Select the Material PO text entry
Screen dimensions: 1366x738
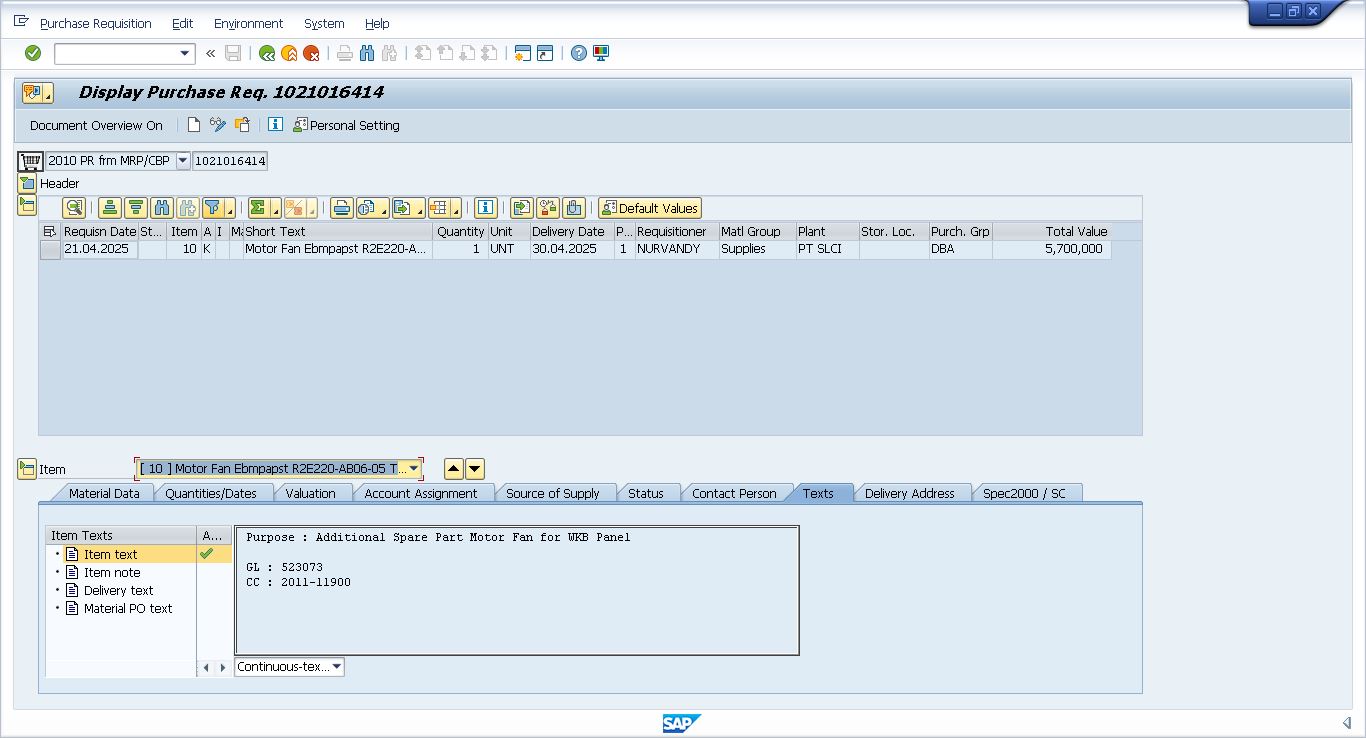tap(128, 609)
